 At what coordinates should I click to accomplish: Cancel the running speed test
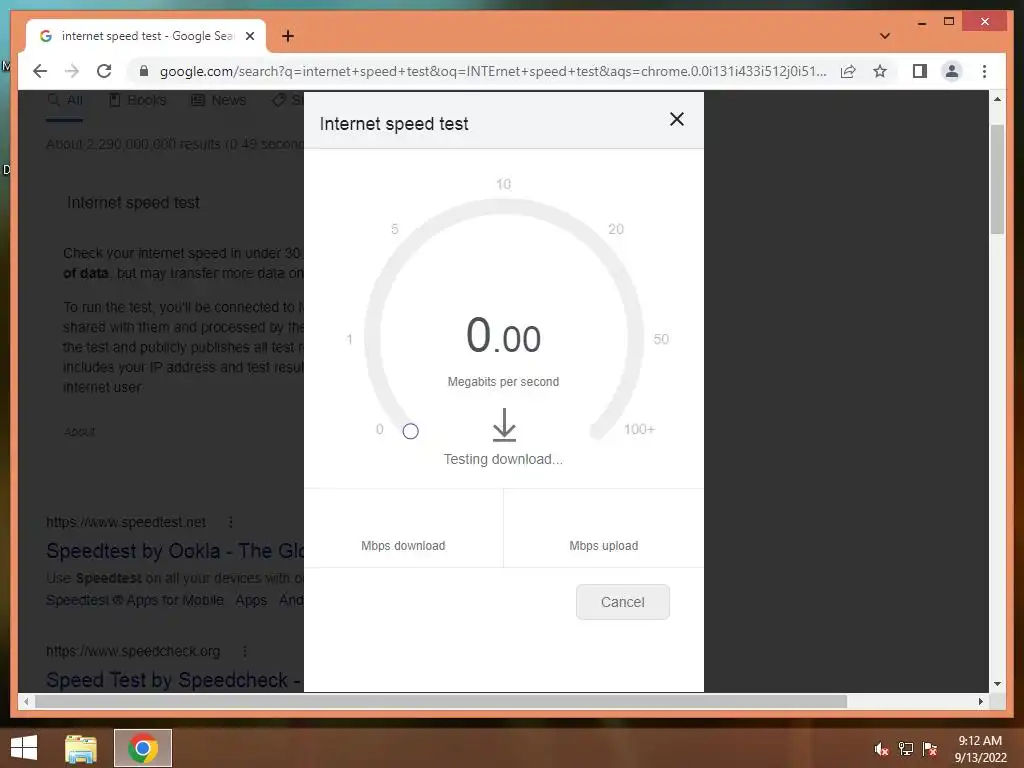[x=622, y=601]
